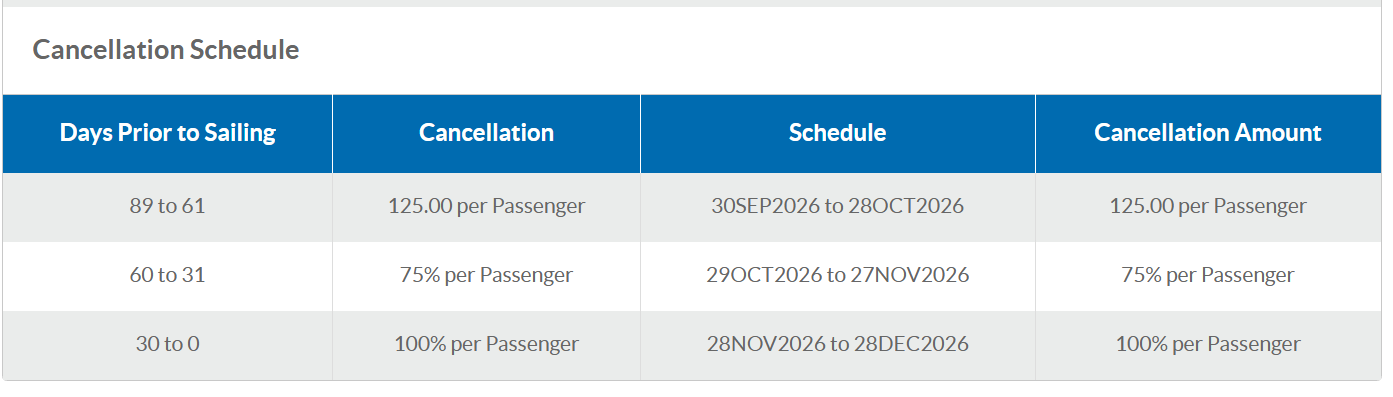Select the 28NOV2026 to 28DEC2026 schedule cell
The height and width of the screenshot is (397, 1393).
838,344
